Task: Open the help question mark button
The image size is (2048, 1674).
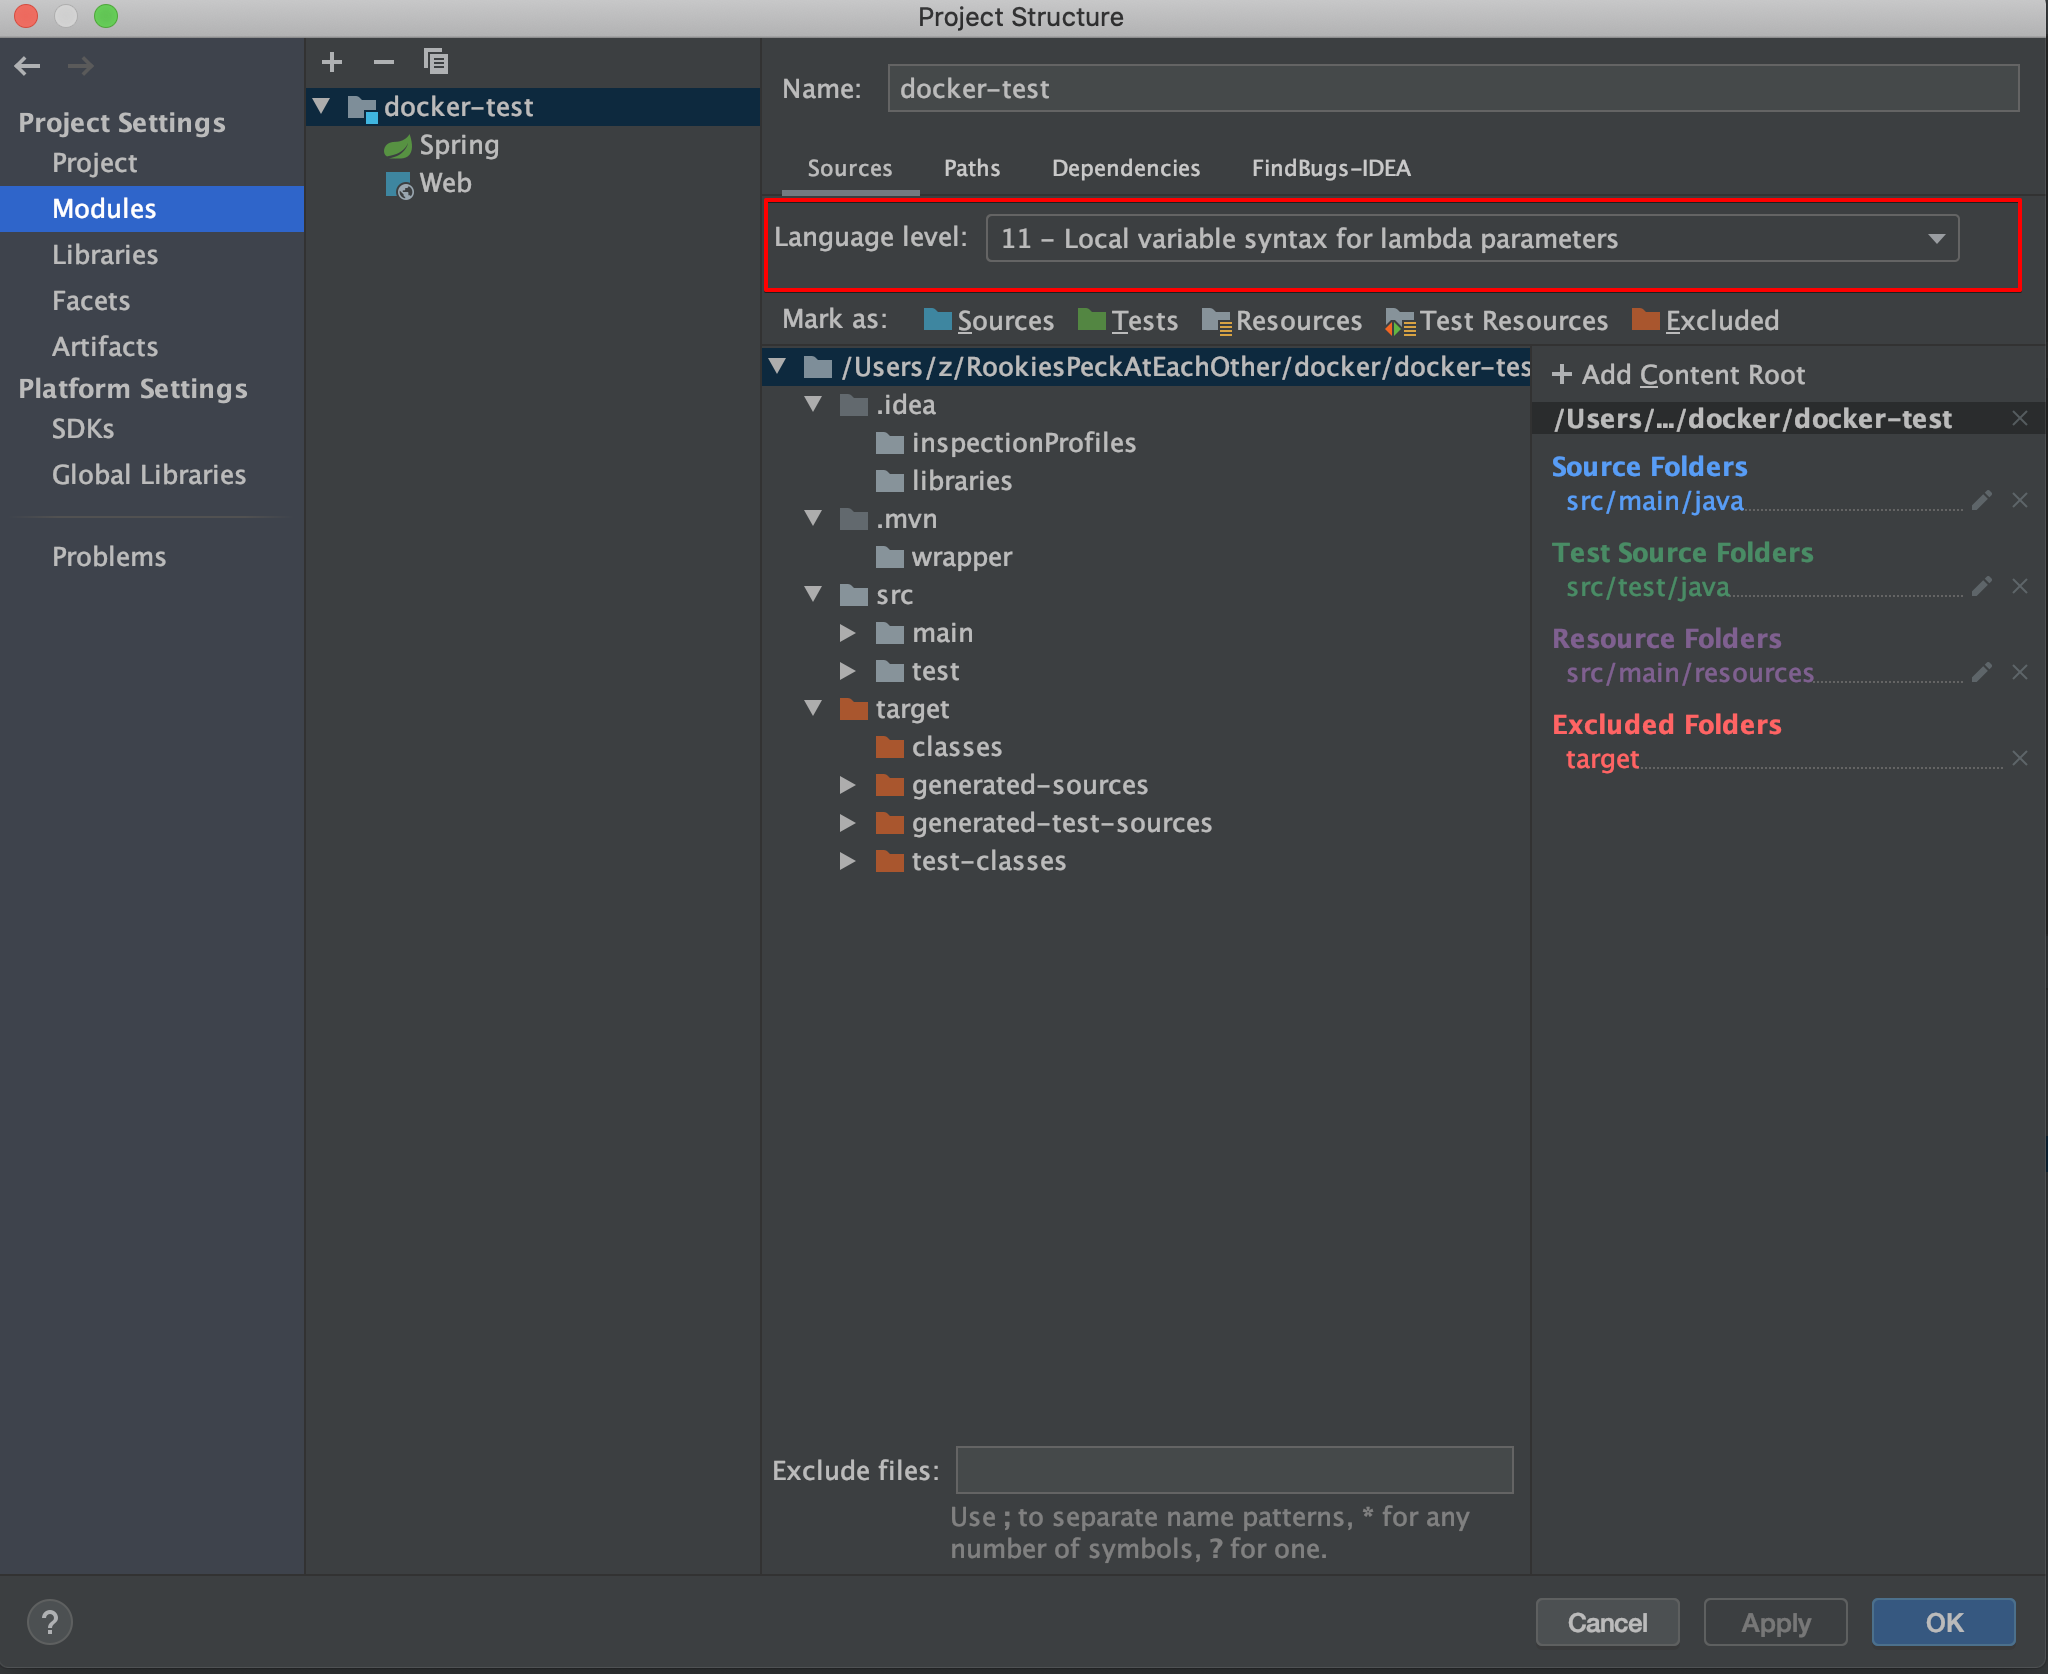Action: (50, 1621)
